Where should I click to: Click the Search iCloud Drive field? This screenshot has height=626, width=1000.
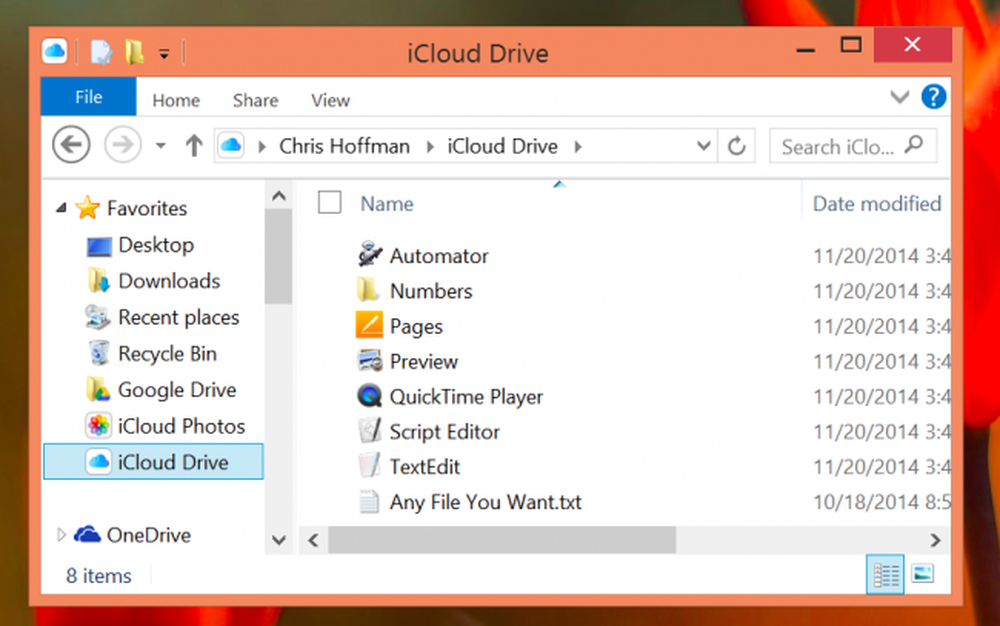(x=853, y=146)
